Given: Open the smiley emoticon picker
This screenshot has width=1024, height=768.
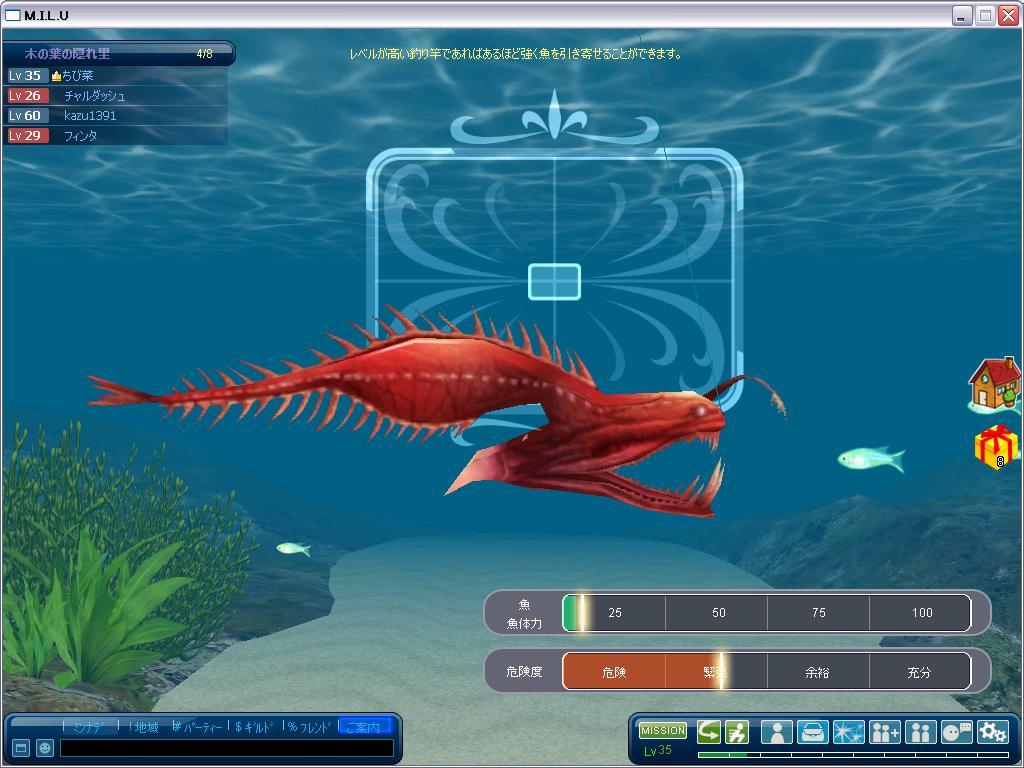Looking at the screenshot, I should click(x=45, y=748).
